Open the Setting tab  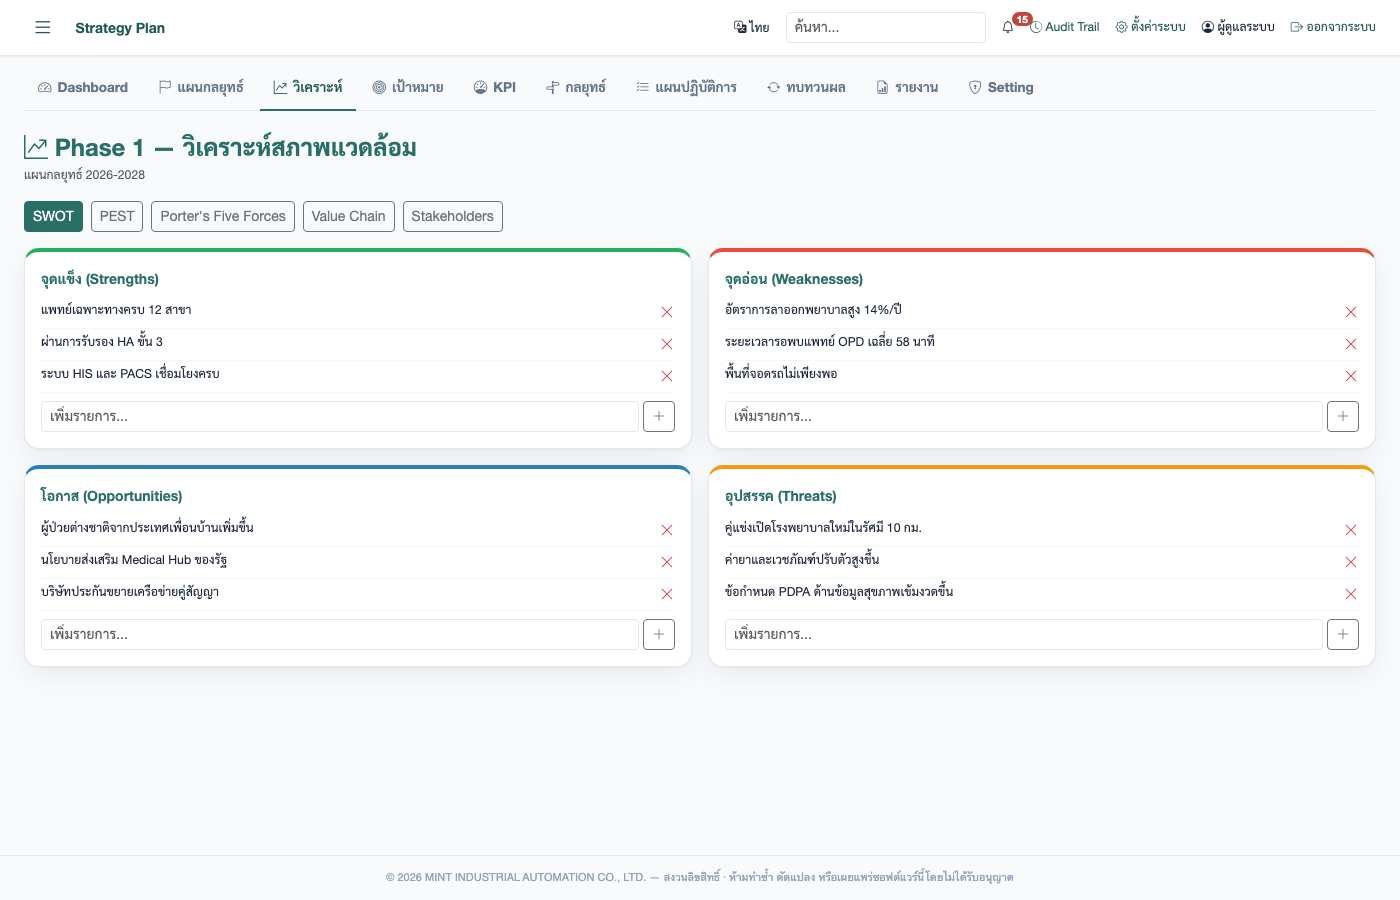pos(1001,87)
